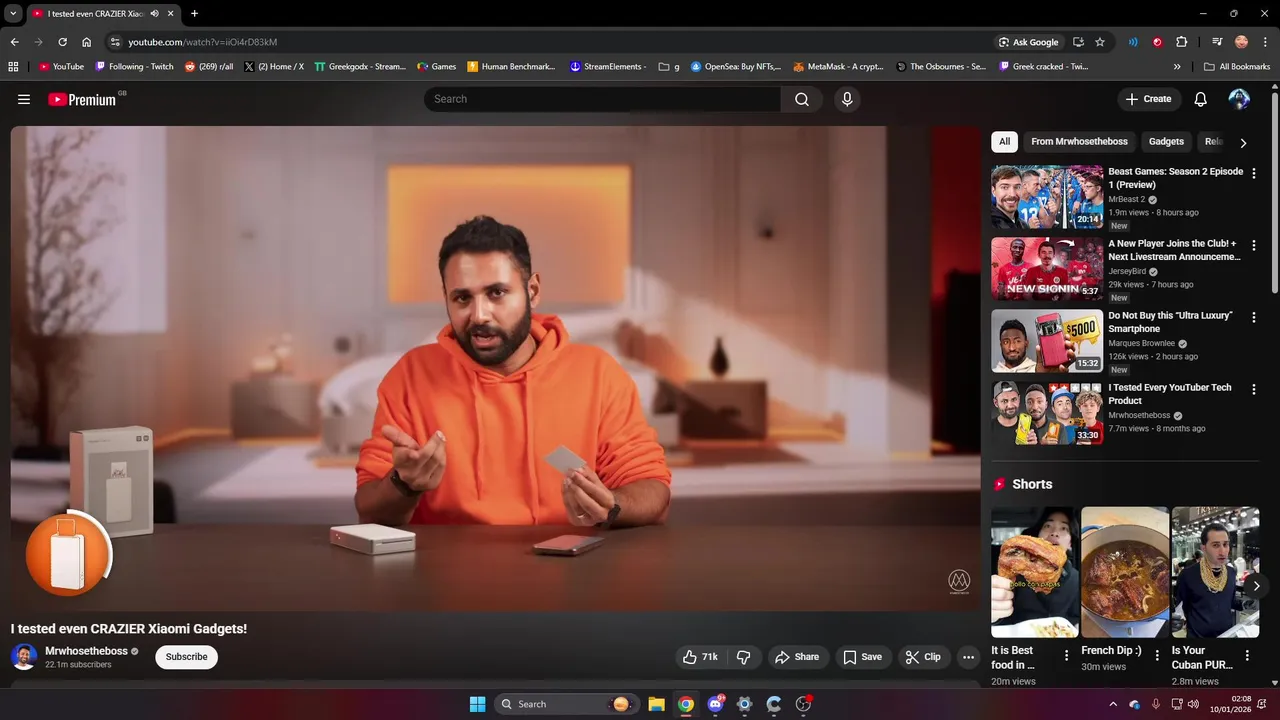The image size is (1280, 720).
Task: Open Chrome home page button
Action: click(86, 42)
